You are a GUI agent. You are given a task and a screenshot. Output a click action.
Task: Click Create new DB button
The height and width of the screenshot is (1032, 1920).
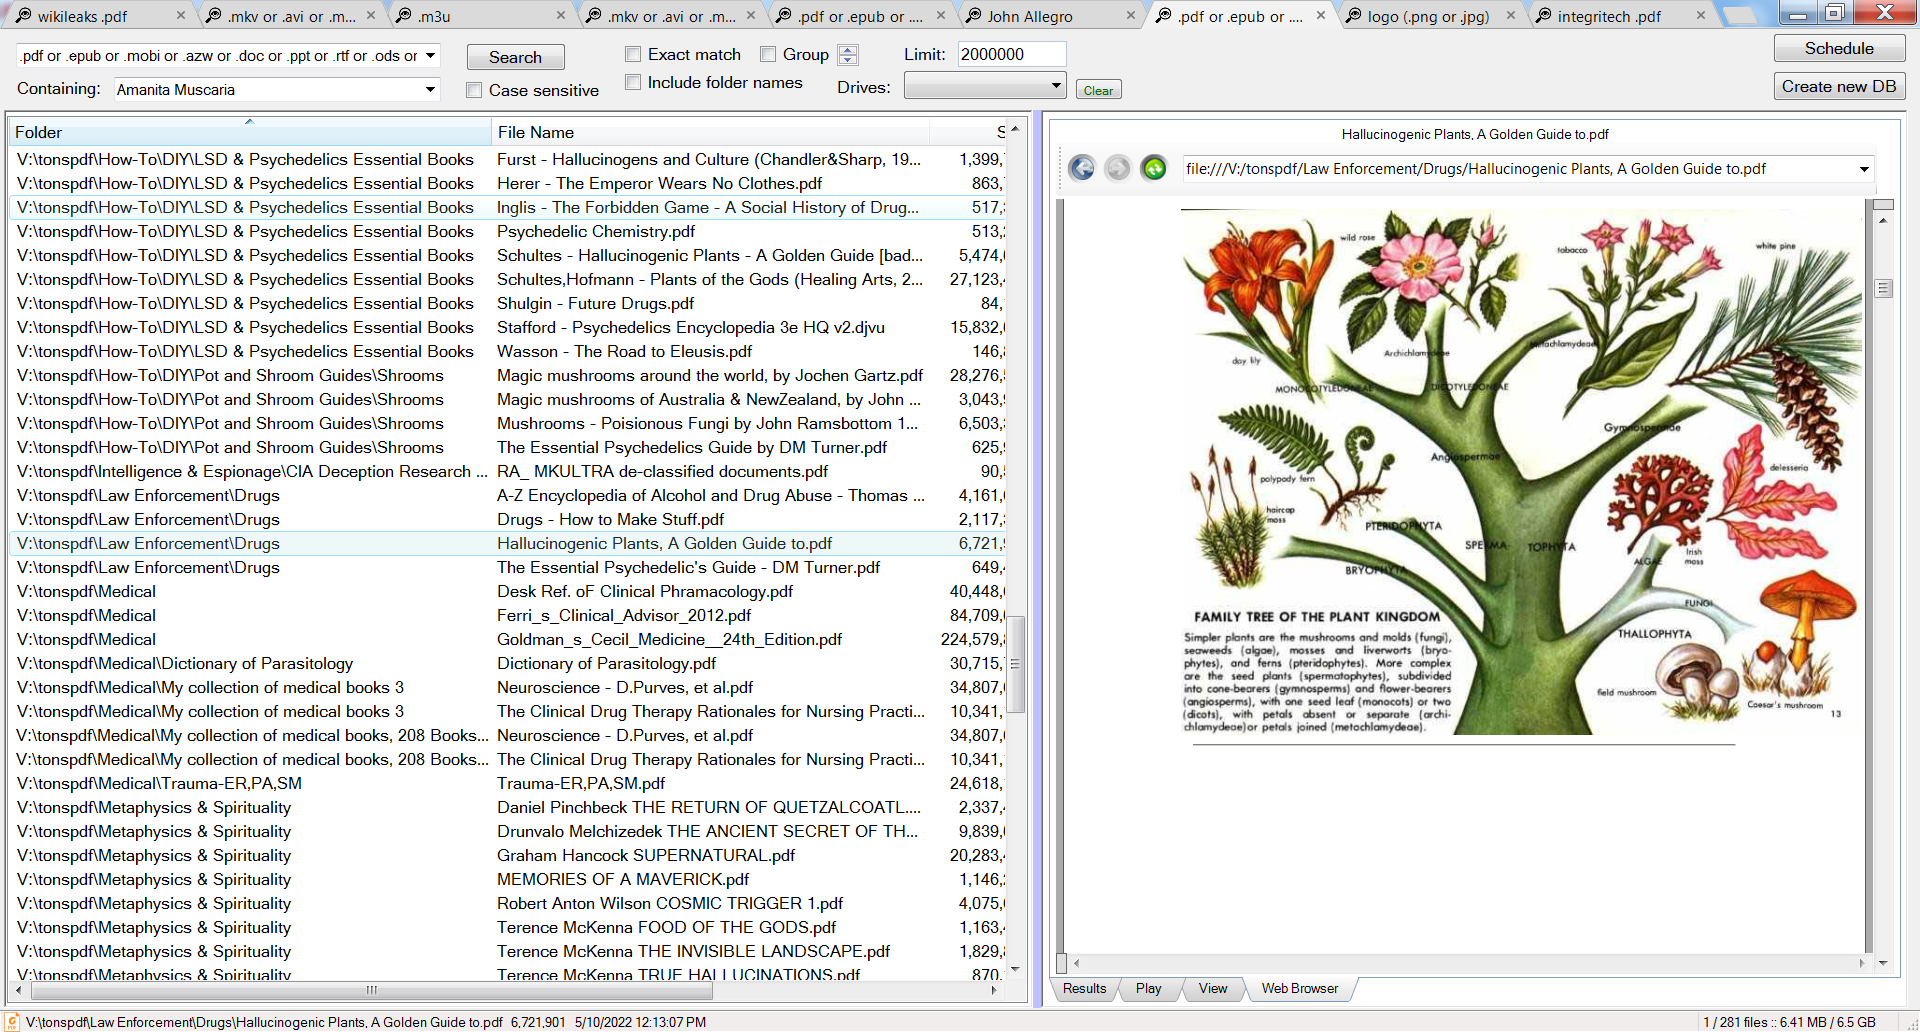click(x=1839, y=86)
